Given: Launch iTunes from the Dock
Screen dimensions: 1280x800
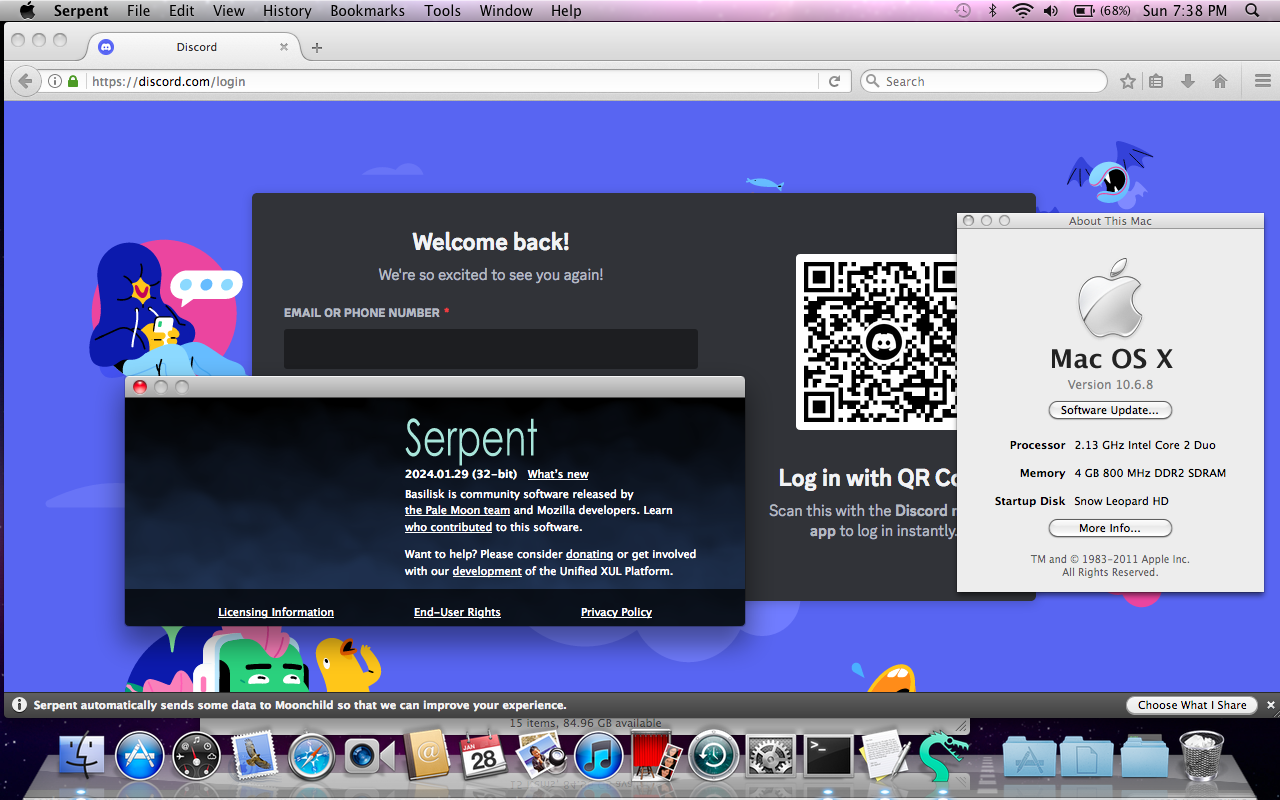Looking at the screenshot, I should coord(599,756).
